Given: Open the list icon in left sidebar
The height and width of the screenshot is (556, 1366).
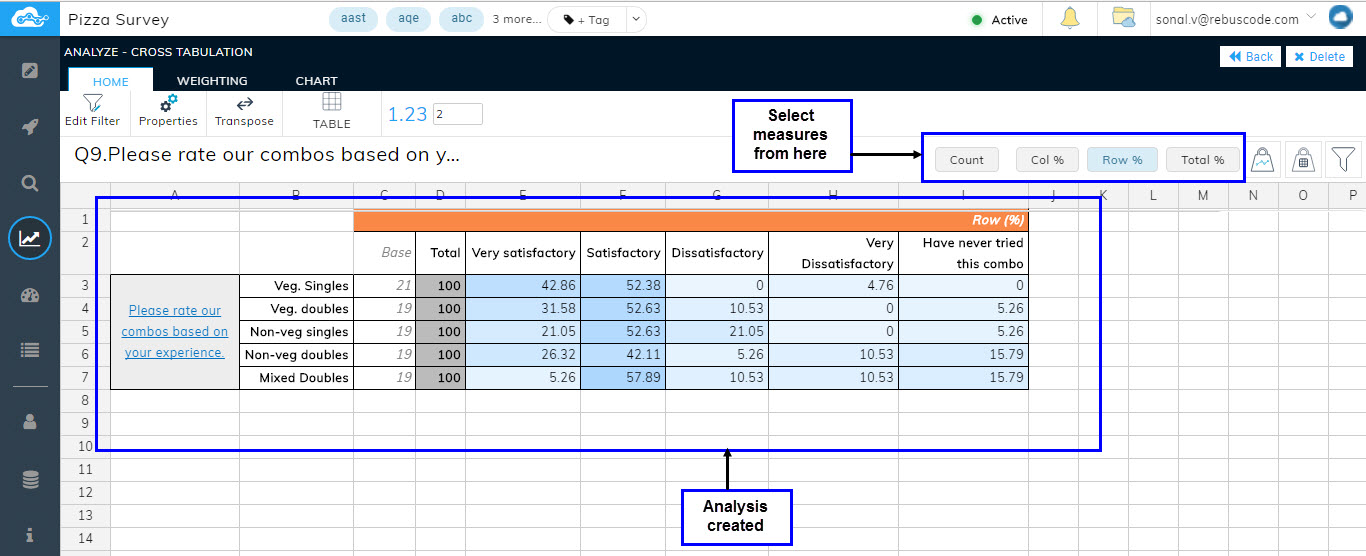Looking at the screenshot, I should pyautogui.click(x=30, y=350).
